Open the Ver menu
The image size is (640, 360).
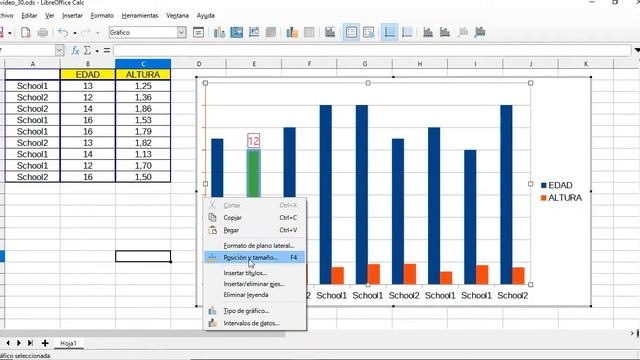[49, 16]
